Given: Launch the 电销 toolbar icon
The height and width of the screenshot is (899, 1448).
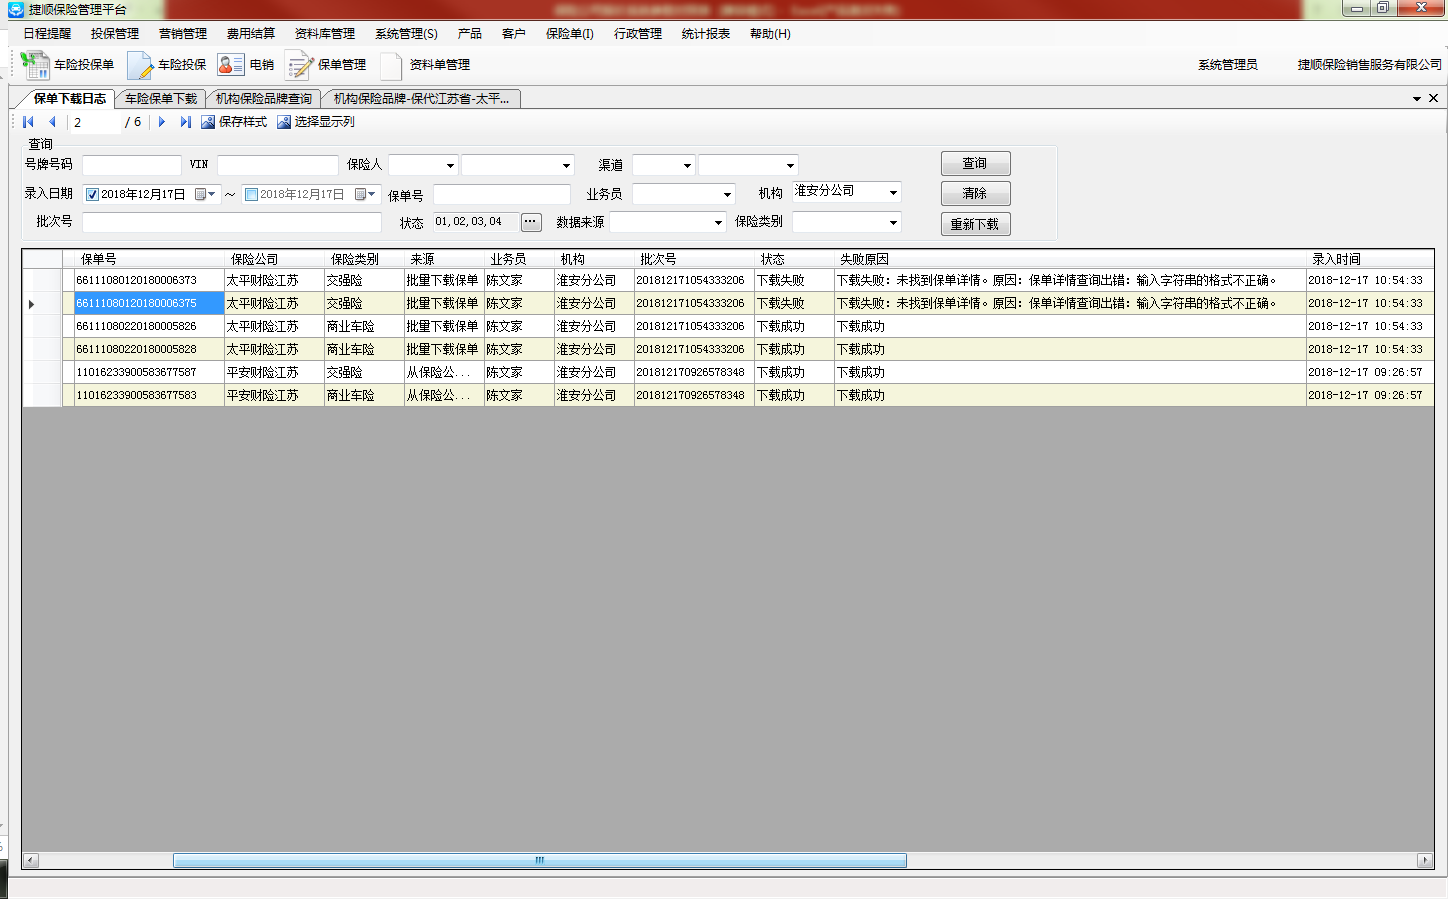Looking at the screenshot, I should click(231, 65).
